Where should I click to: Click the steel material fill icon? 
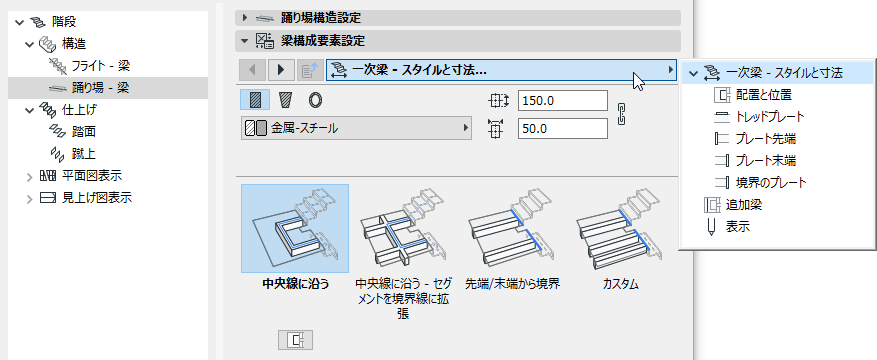[256, 129]
